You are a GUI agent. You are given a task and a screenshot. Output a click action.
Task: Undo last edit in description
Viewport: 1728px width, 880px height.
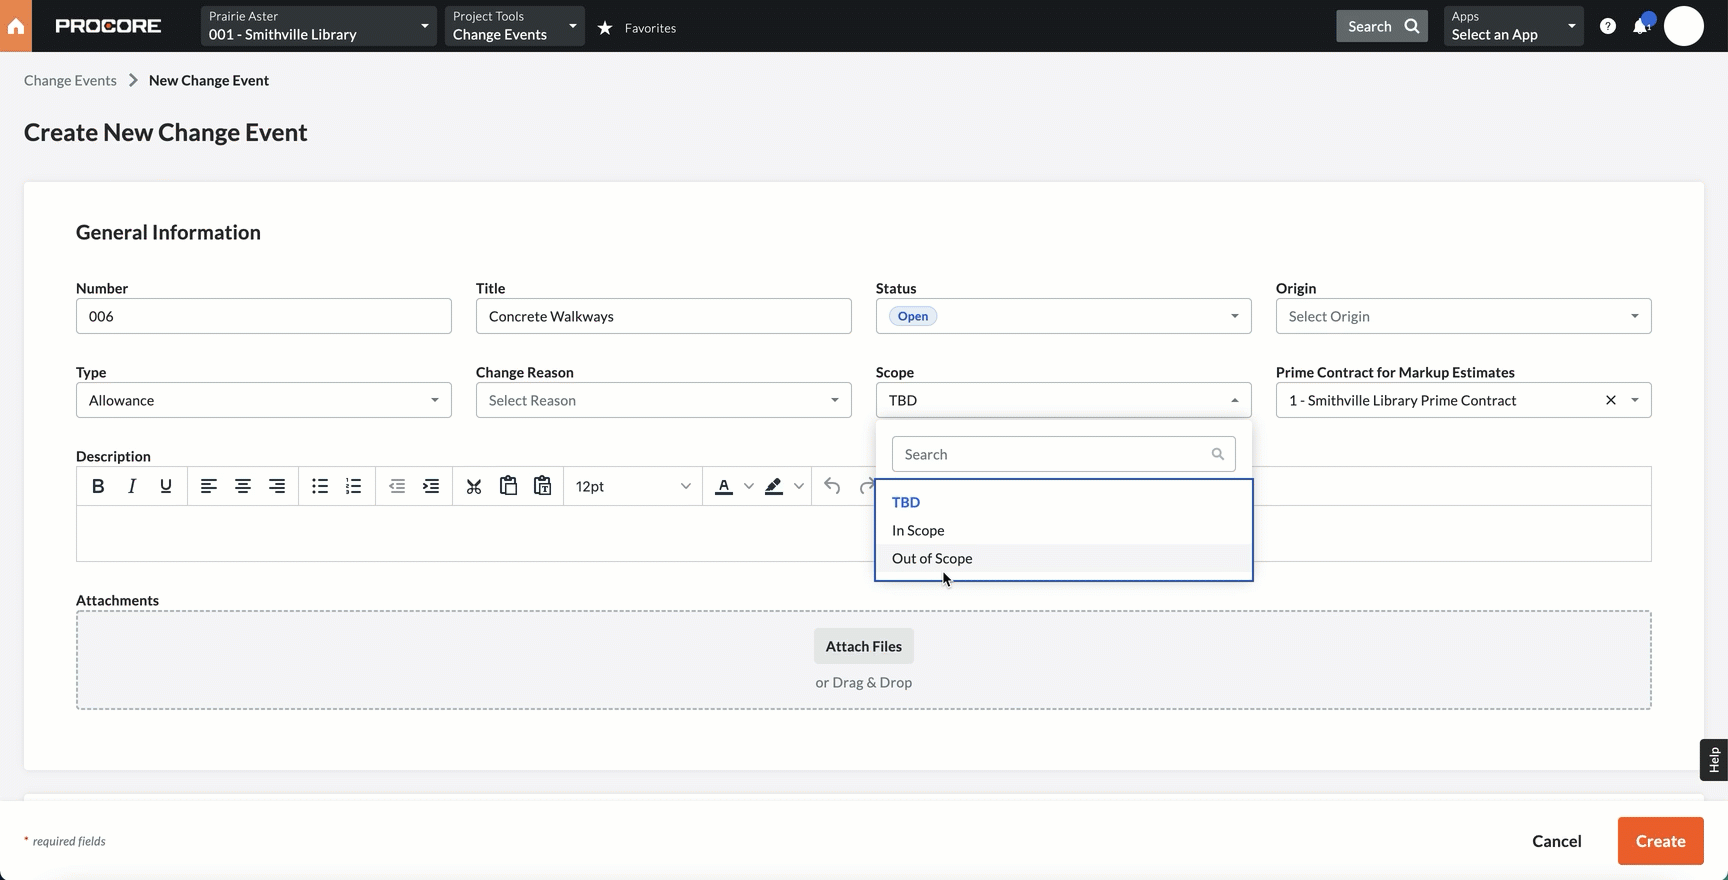(832, 486)
